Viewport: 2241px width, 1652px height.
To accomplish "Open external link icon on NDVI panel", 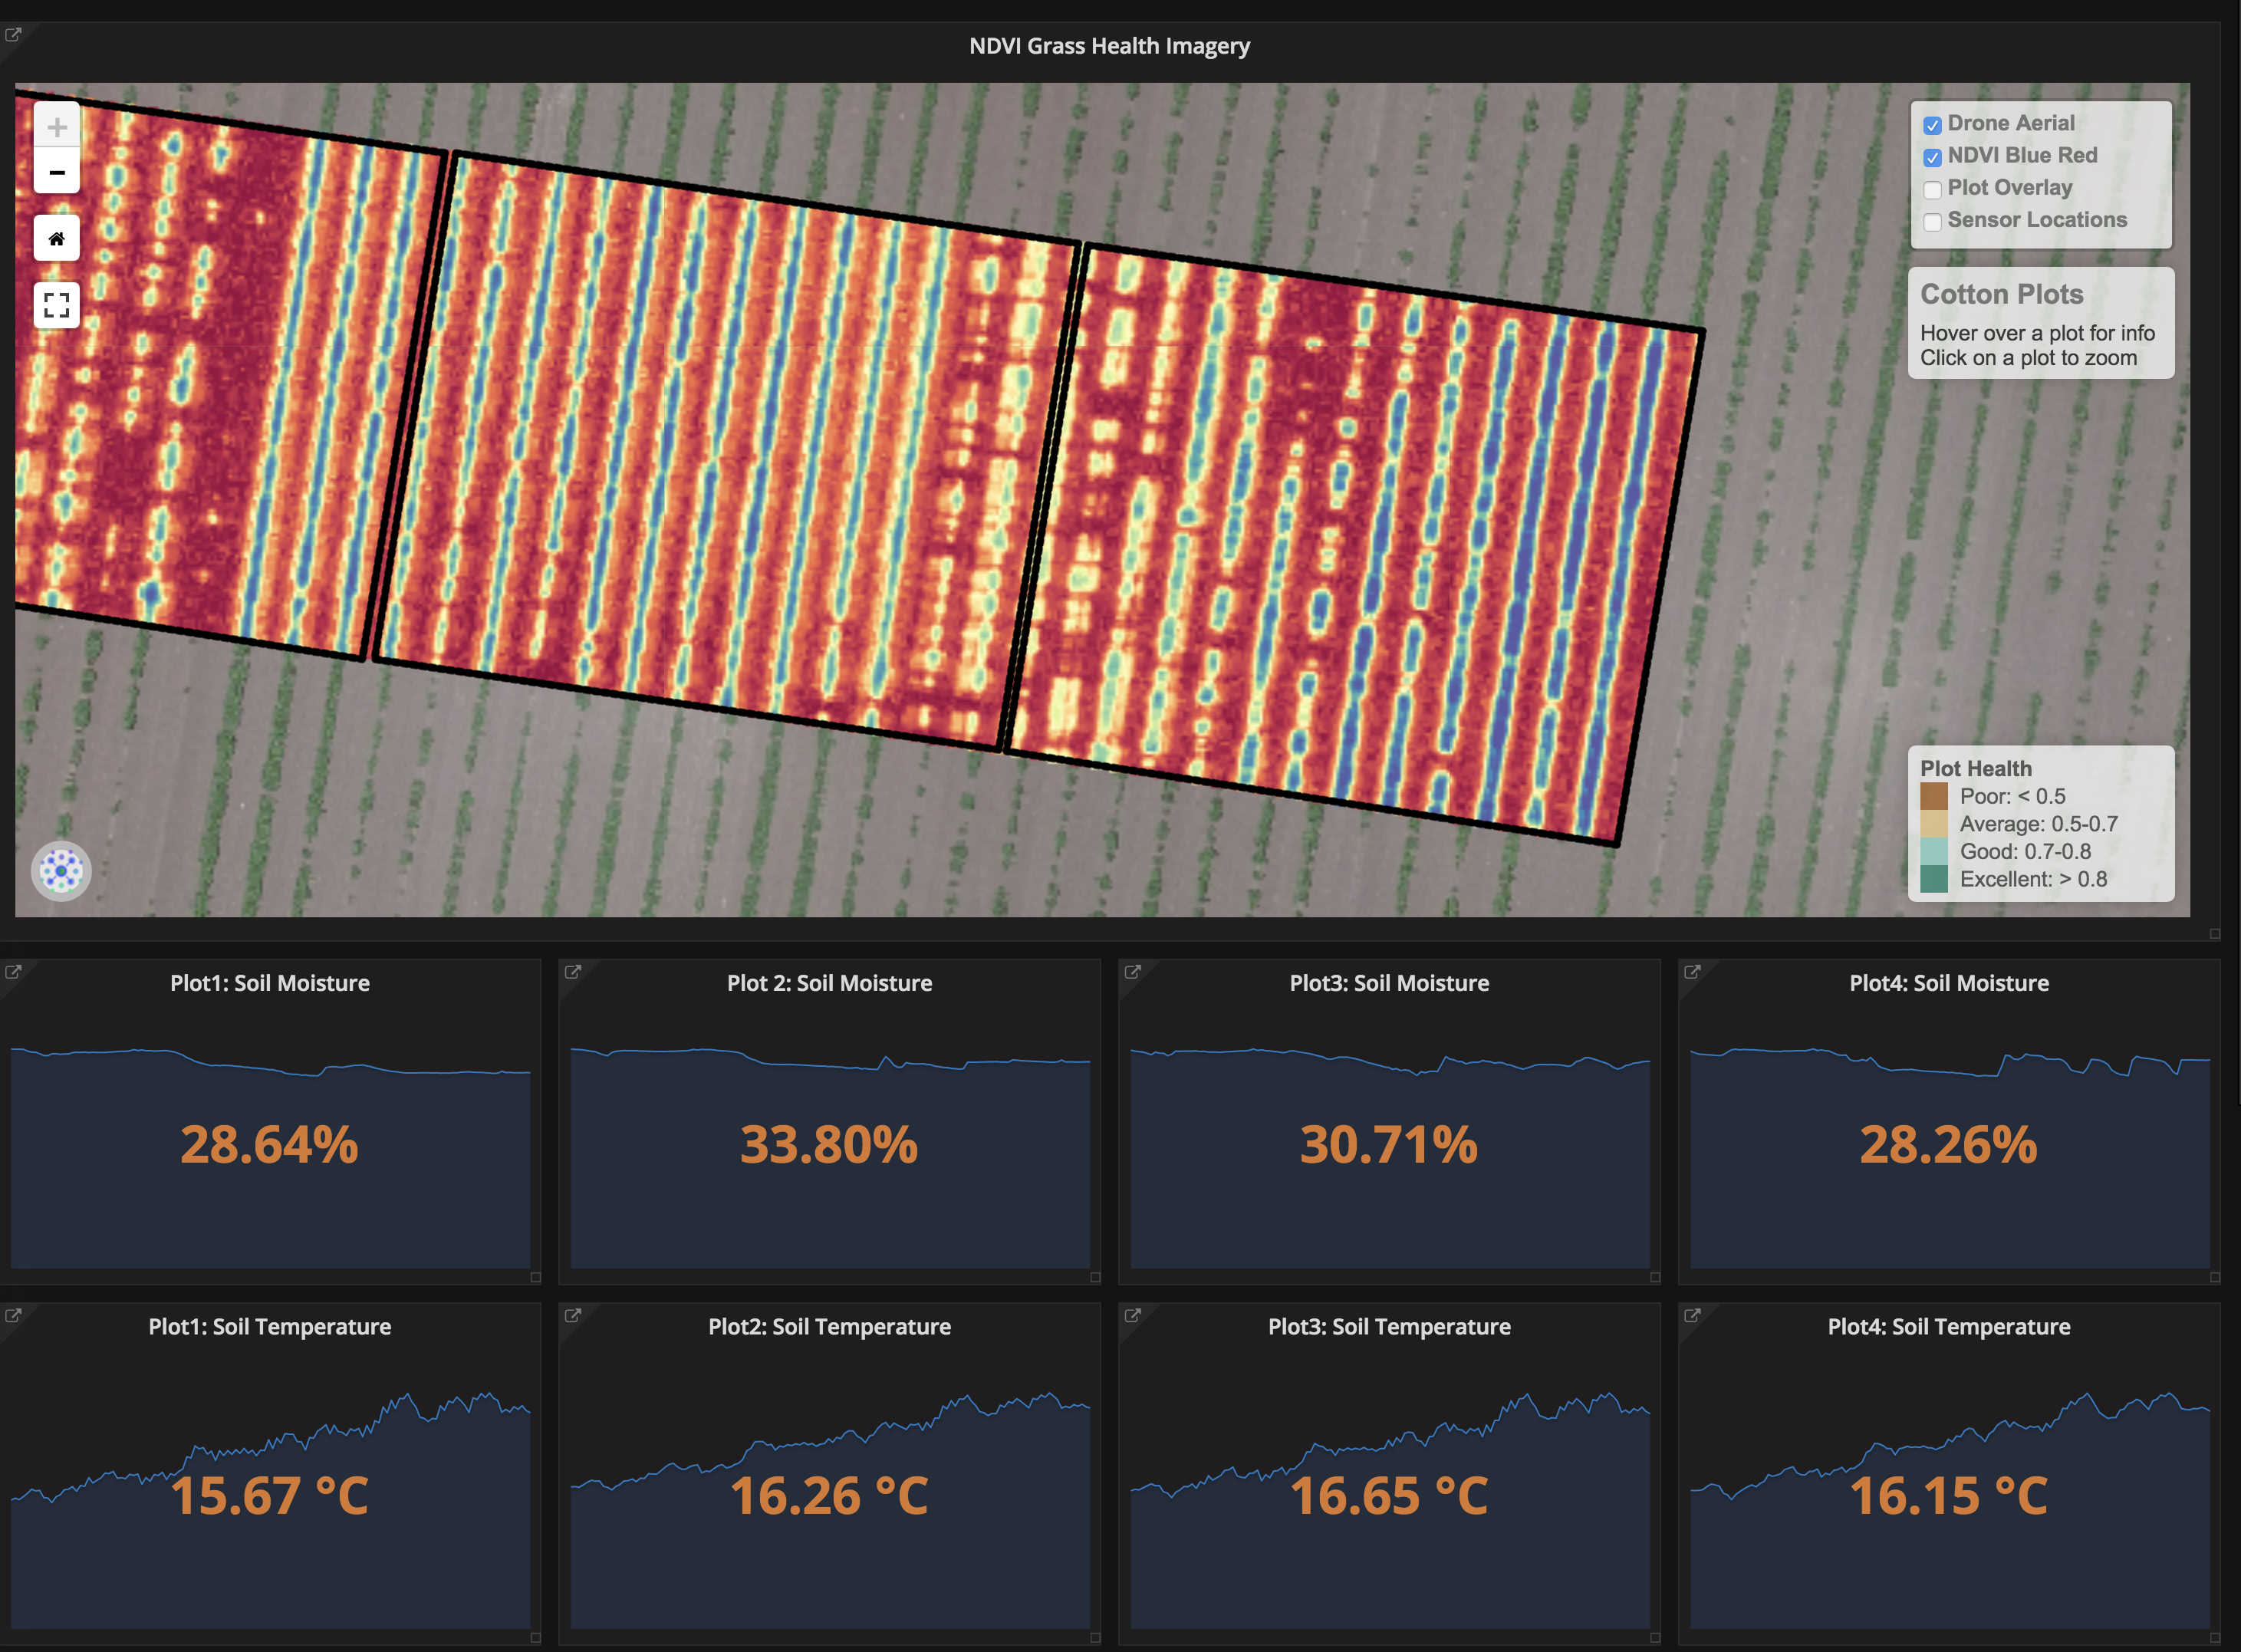I will click(13, 35).
